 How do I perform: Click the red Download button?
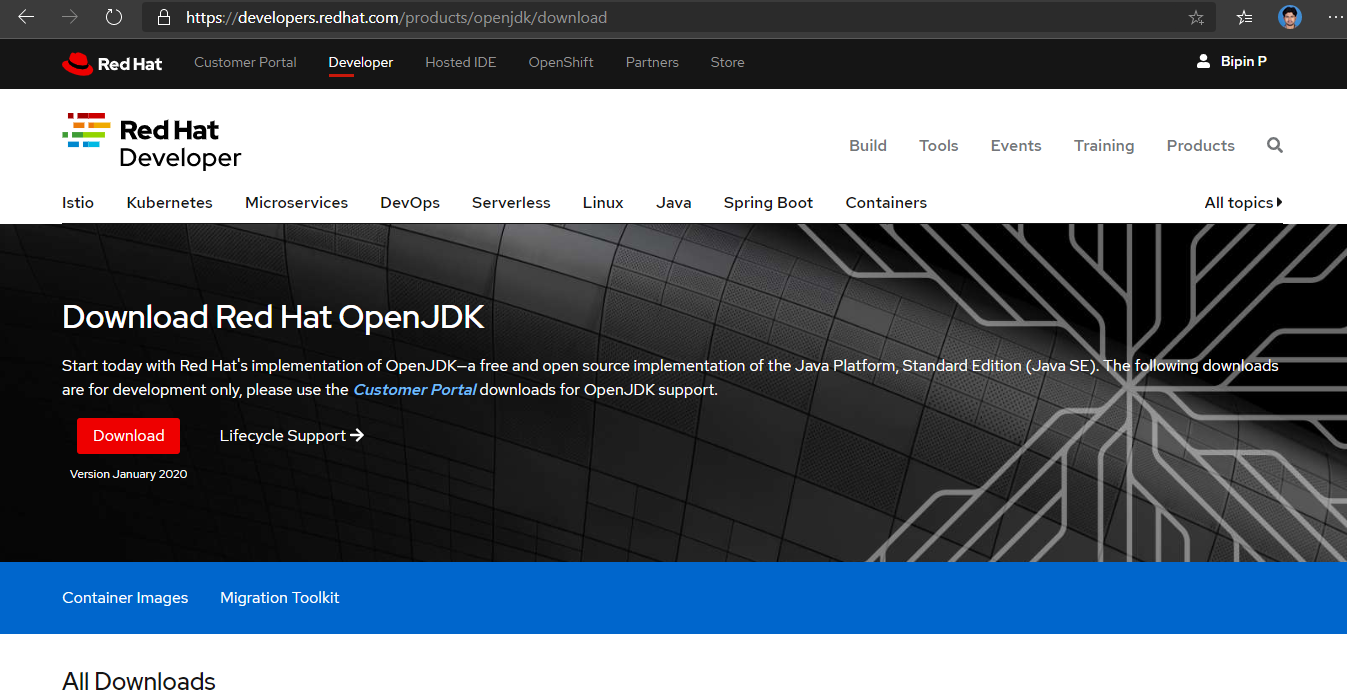click(128, 436)
